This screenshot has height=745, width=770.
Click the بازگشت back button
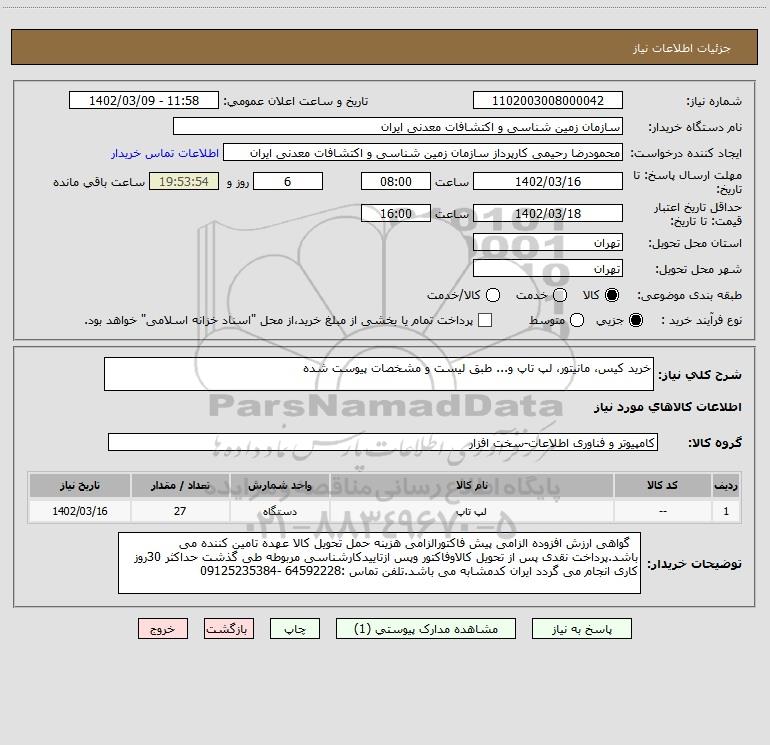(229, 629)
